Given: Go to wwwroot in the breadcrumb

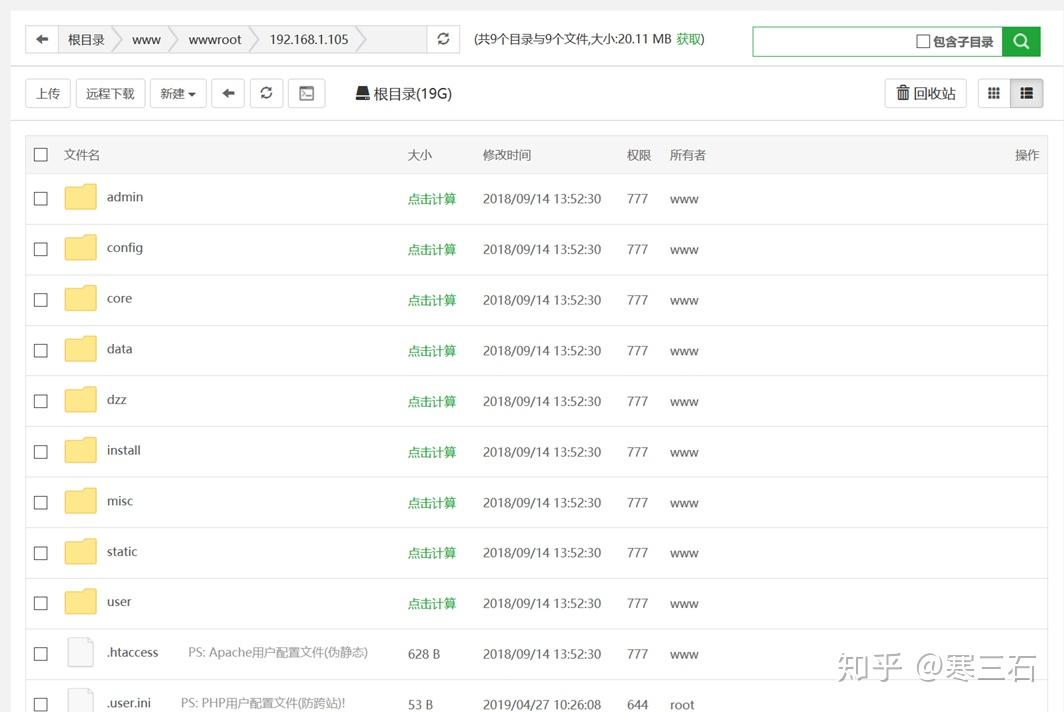Looking at the screenshot, I should (215, 39).
